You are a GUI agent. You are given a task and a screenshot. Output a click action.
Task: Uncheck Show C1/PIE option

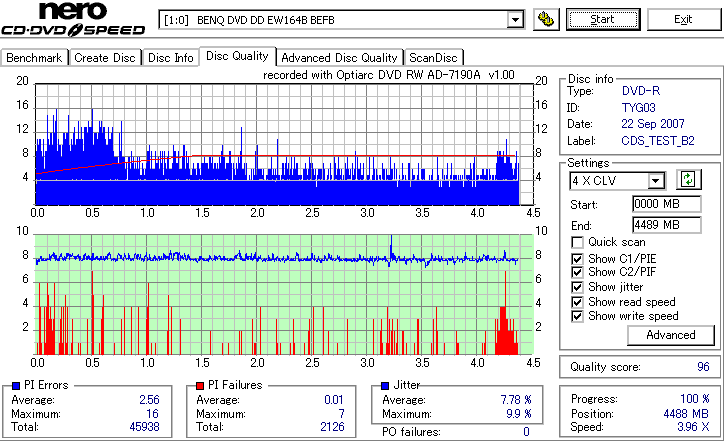(577, 259)
